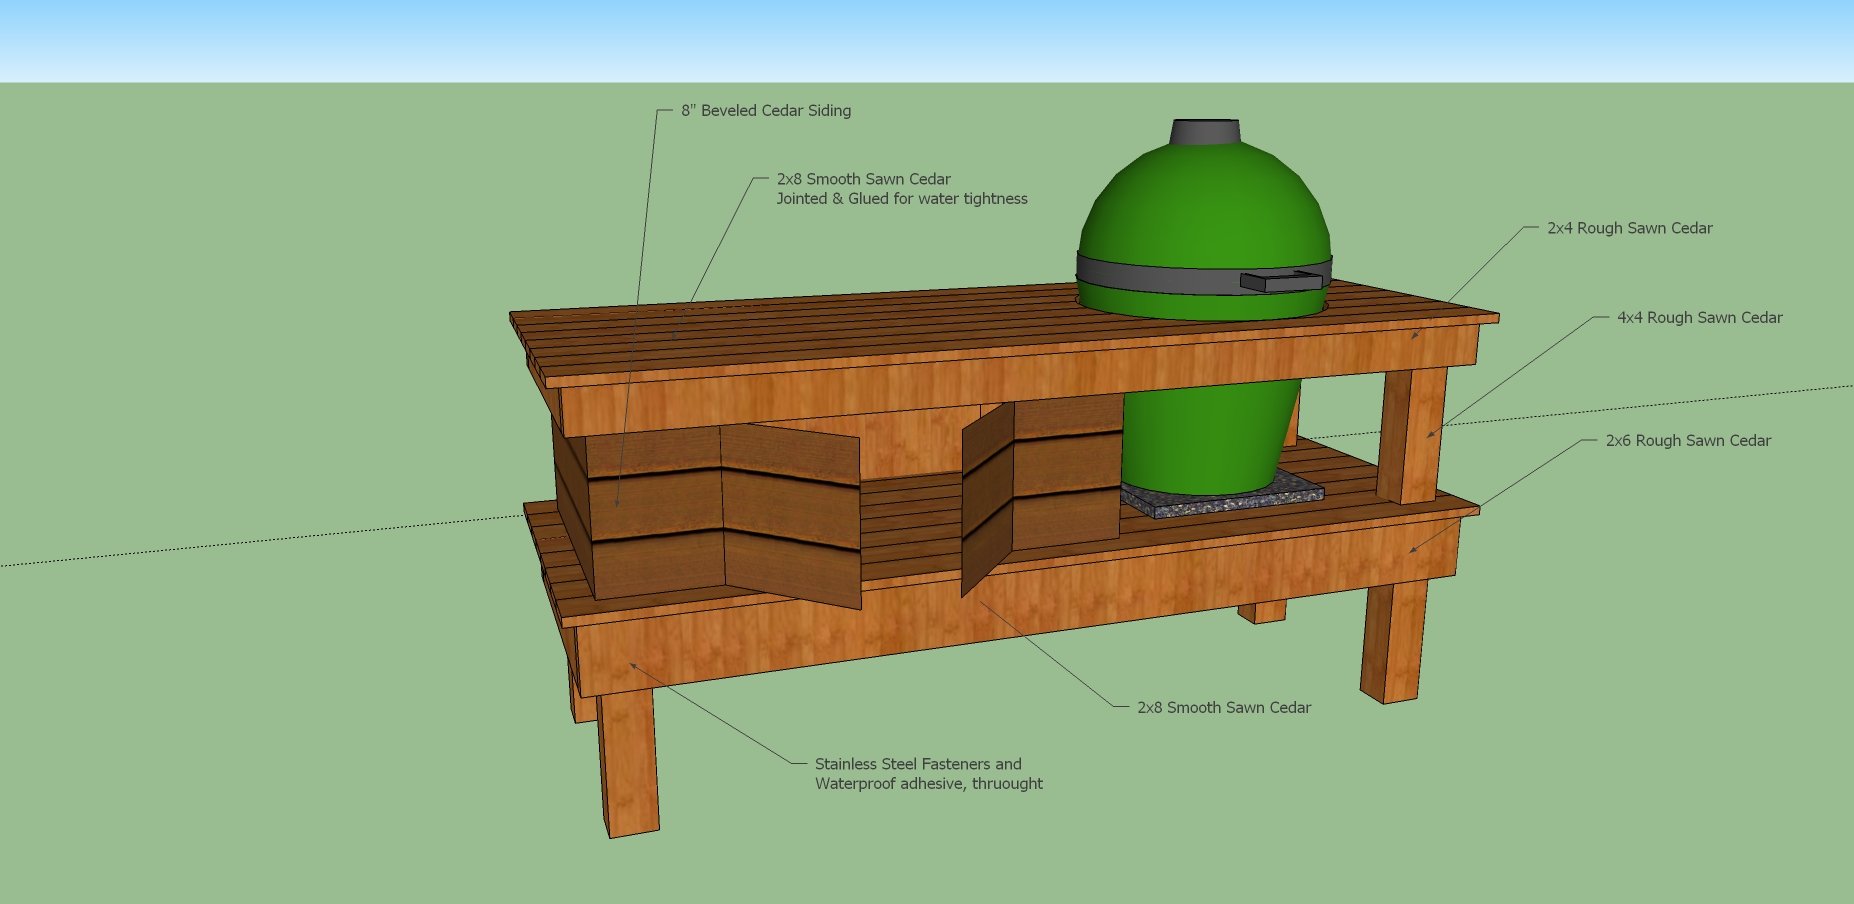The height and width of the screenshot is (904, 1854).
Task: Click the lower "2x8 Smooth Sawn Cedar" label
Action: pyautogui.click(x=1223, y=708)
